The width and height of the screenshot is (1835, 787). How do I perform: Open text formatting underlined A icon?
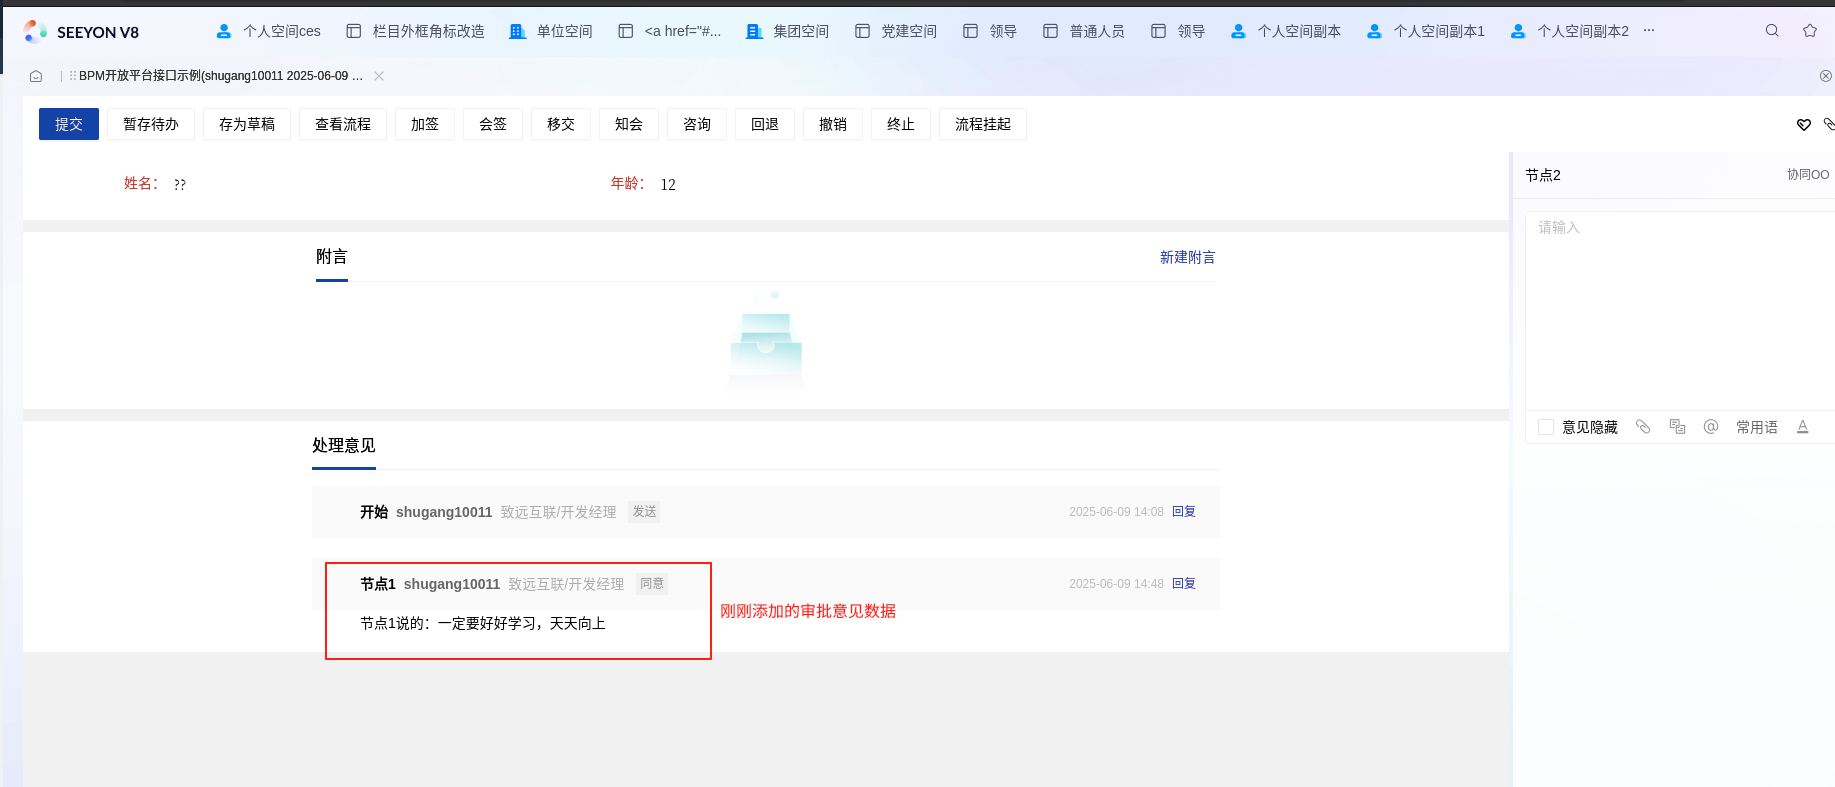(1803, 427)
